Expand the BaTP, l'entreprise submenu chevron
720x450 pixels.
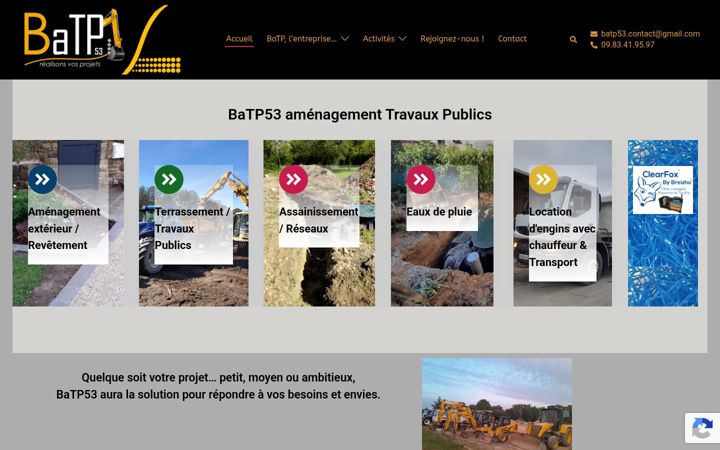click(x=345, y=39)
